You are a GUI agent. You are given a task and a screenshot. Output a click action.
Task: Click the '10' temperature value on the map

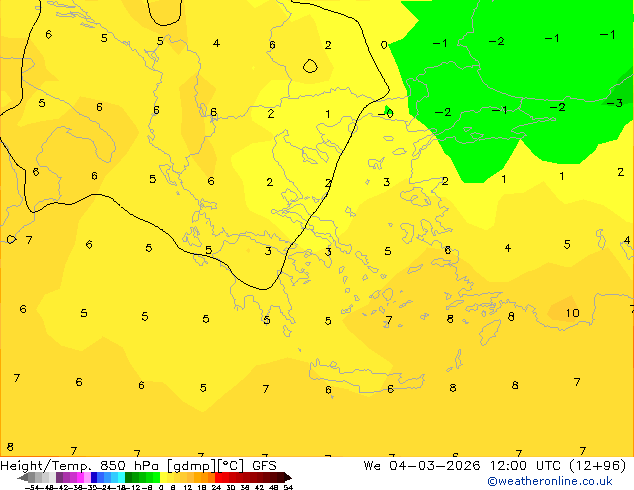(573, 313)
